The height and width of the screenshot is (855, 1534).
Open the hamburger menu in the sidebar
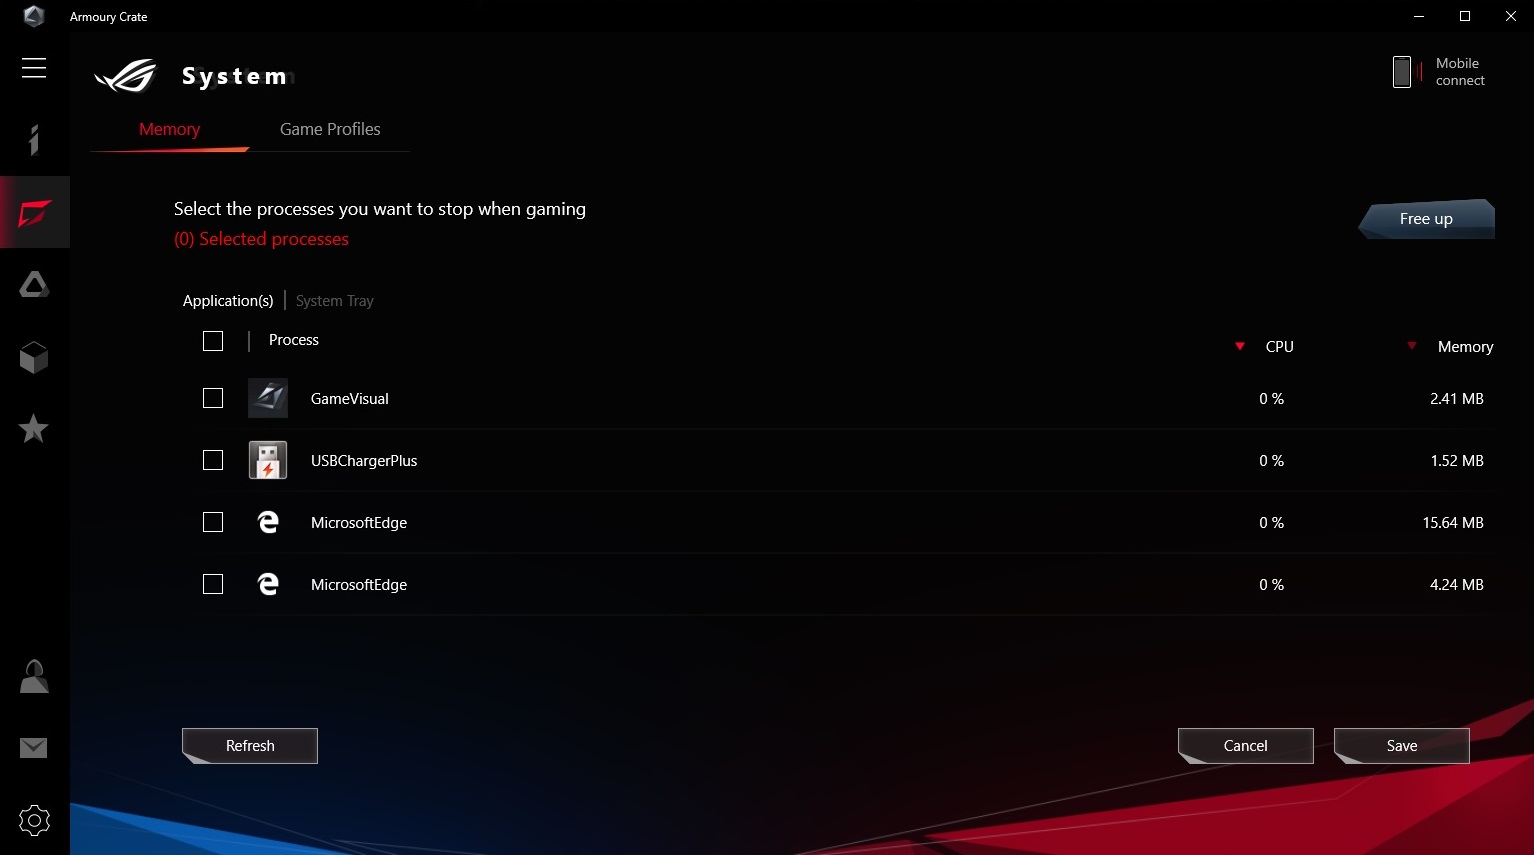click(x=34, y=67)
